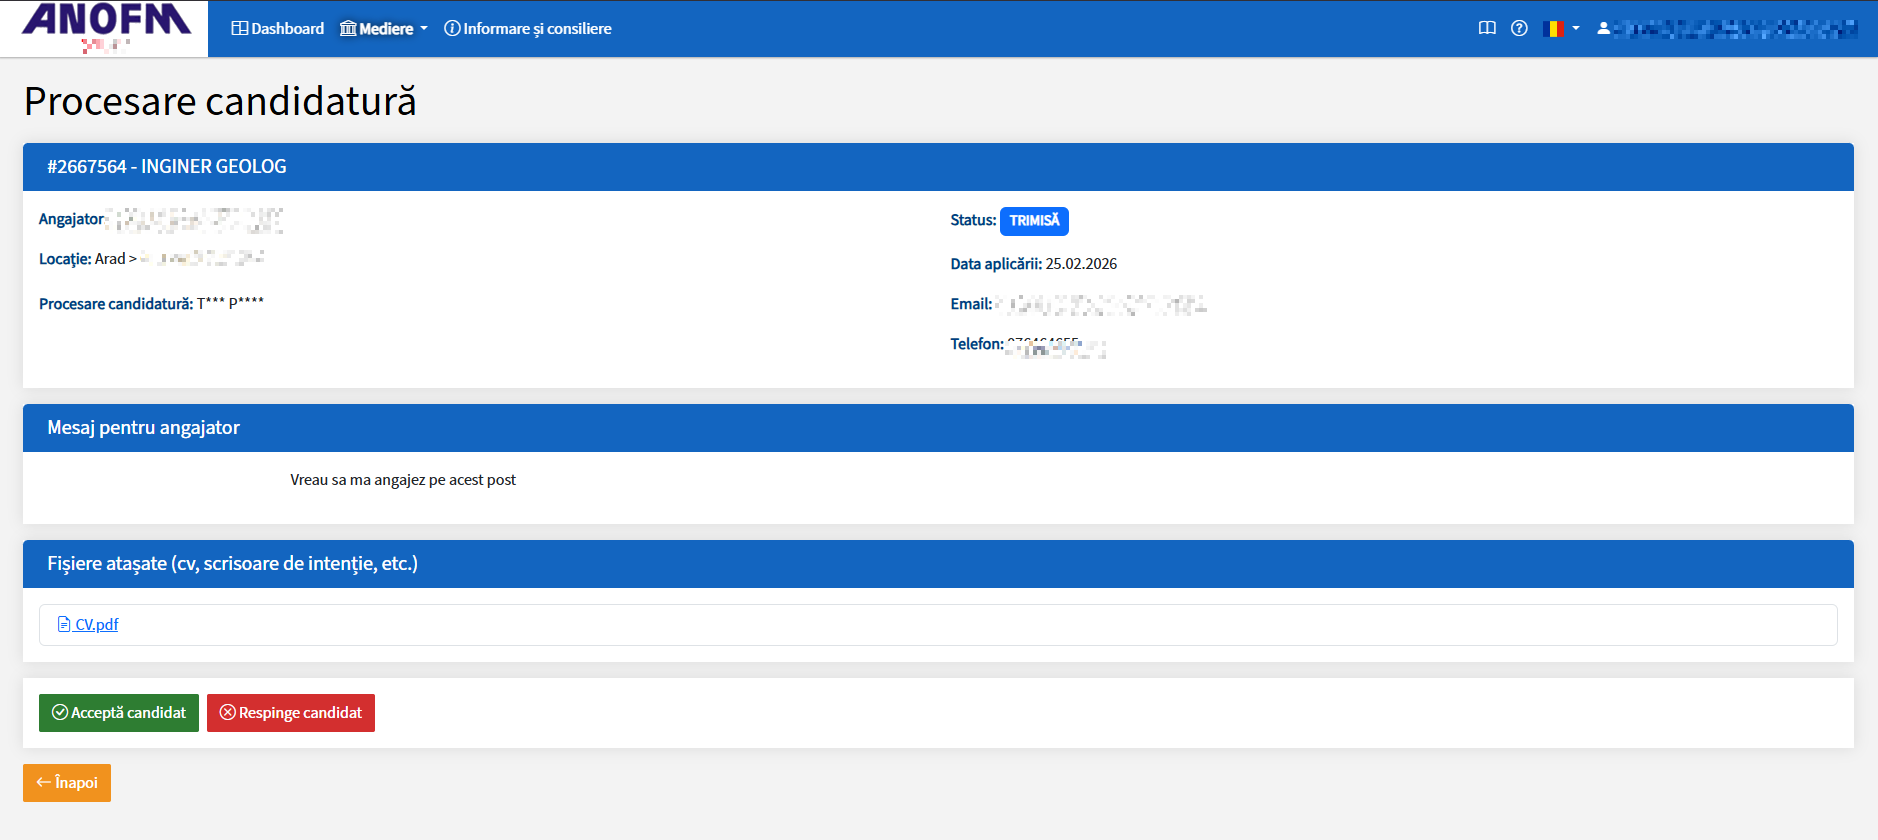The width and height of the screenshot is (1878, 840).
Task: Click the #2667564 - INGINER GEOLOG header
Action: [167, 167]
